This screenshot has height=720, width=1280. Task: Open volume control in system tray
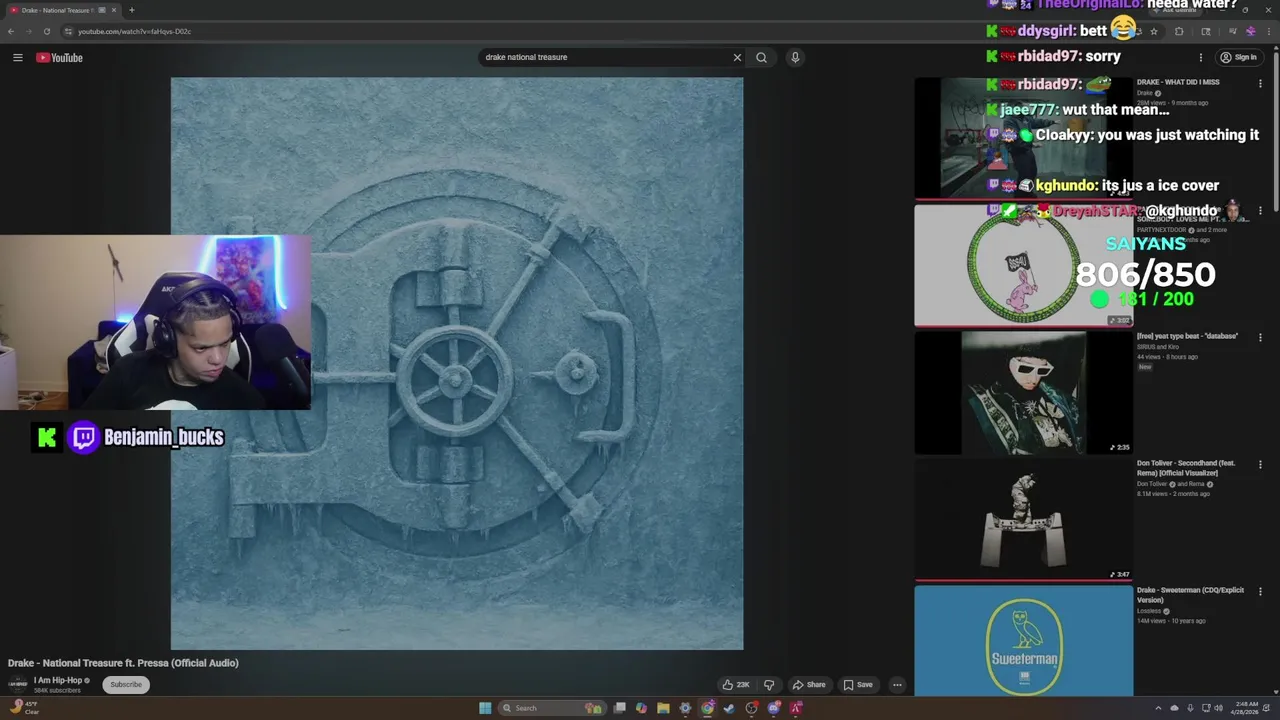[1219, 708]
